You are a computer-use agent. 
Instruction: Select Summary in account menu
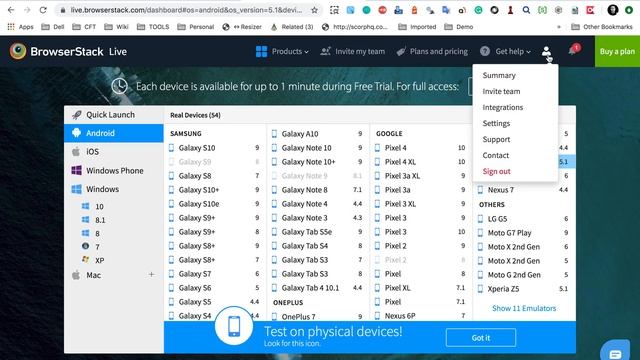(x=499, y=76)
